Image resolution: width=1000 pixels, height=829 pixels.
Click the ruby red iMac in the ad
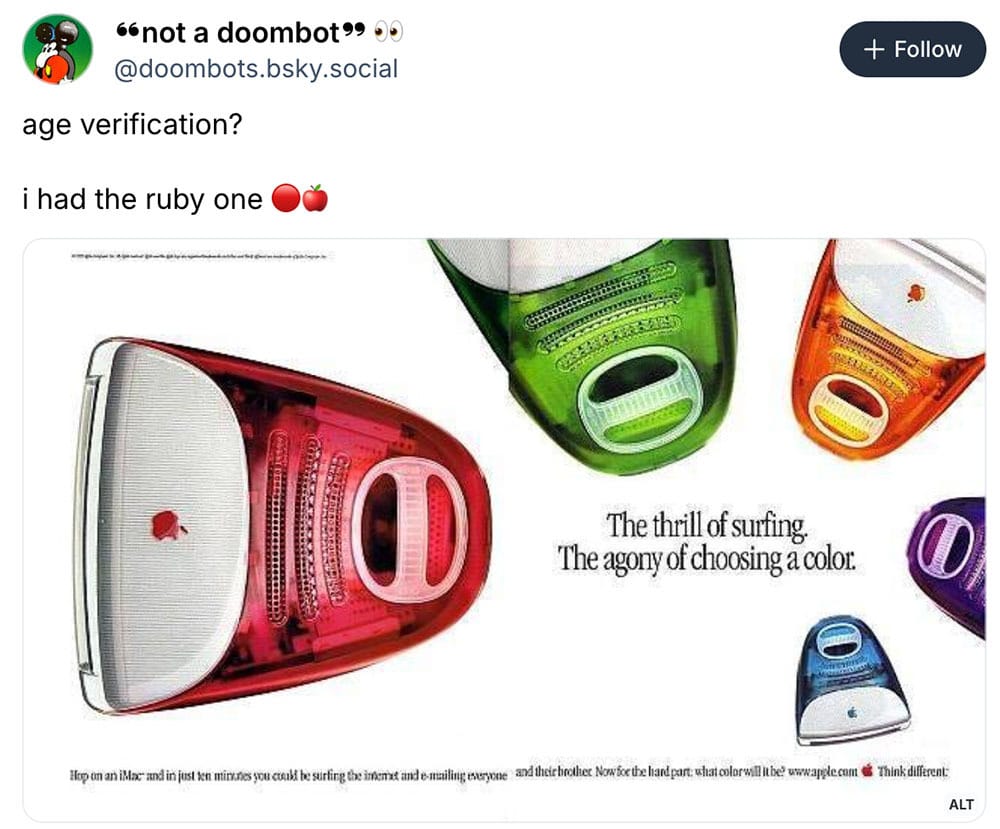pyautogui.click(x=284, y=526)
